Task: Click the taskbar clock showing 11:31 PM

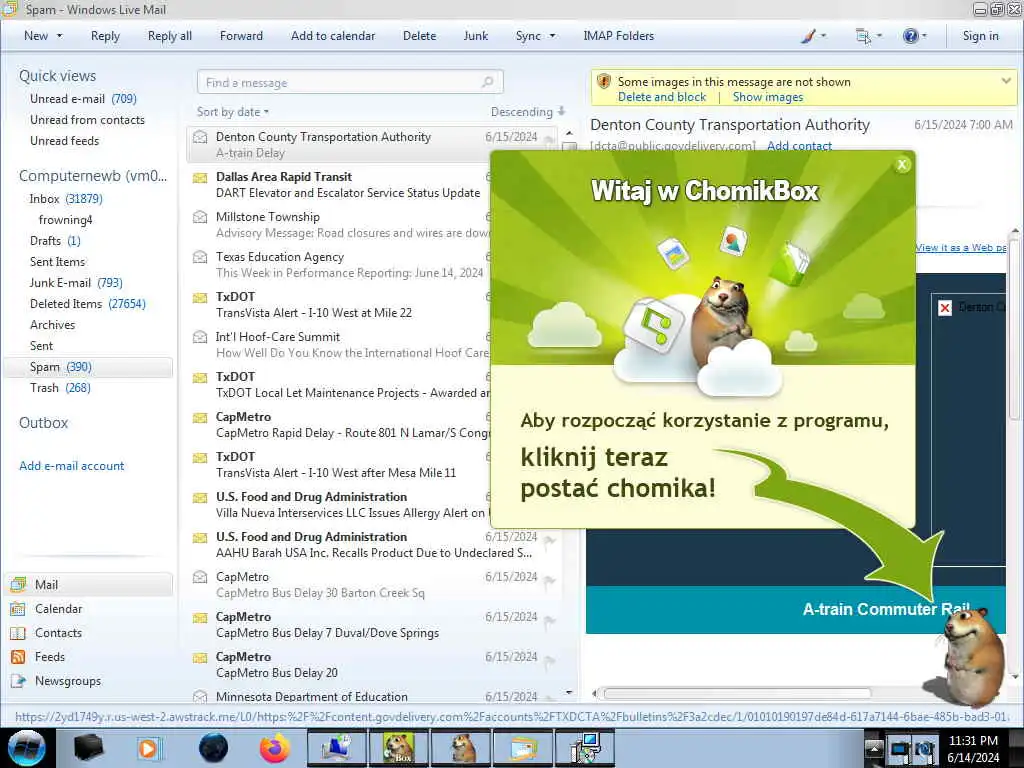Action: point(973,748)
